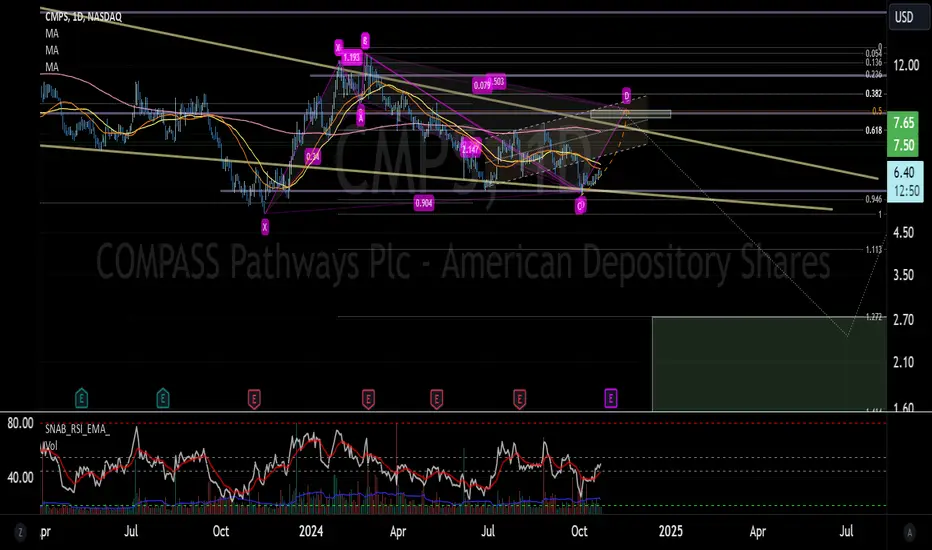Click the second teal earnings E marker
The image size is (932, 550).
pos(162,398)
